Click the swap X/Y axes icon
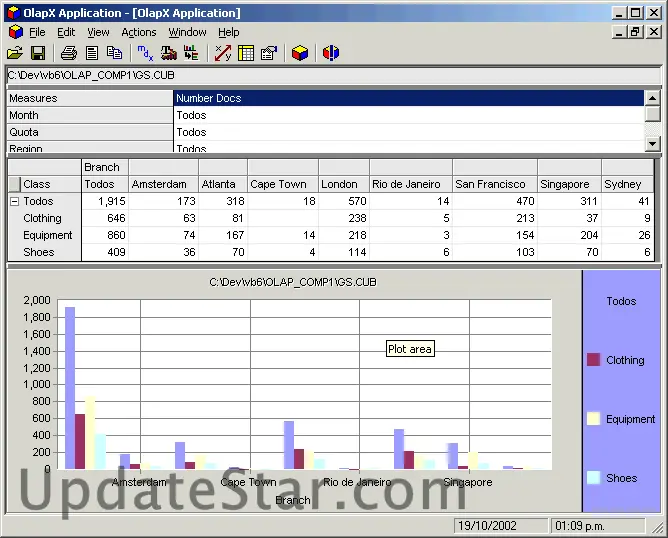The image size is (668, 538). (x=222, y=53)
